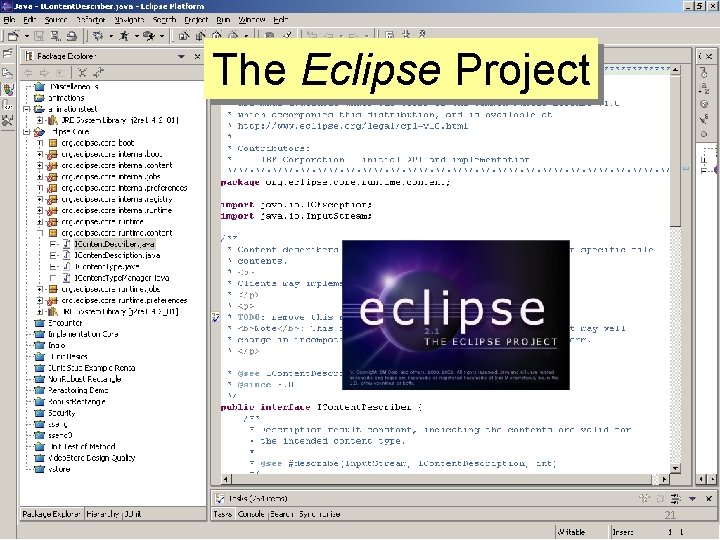Viewport: 720px width, 540px height.
Task: Select IContentDescription.java in the tree
Action: 117,255
